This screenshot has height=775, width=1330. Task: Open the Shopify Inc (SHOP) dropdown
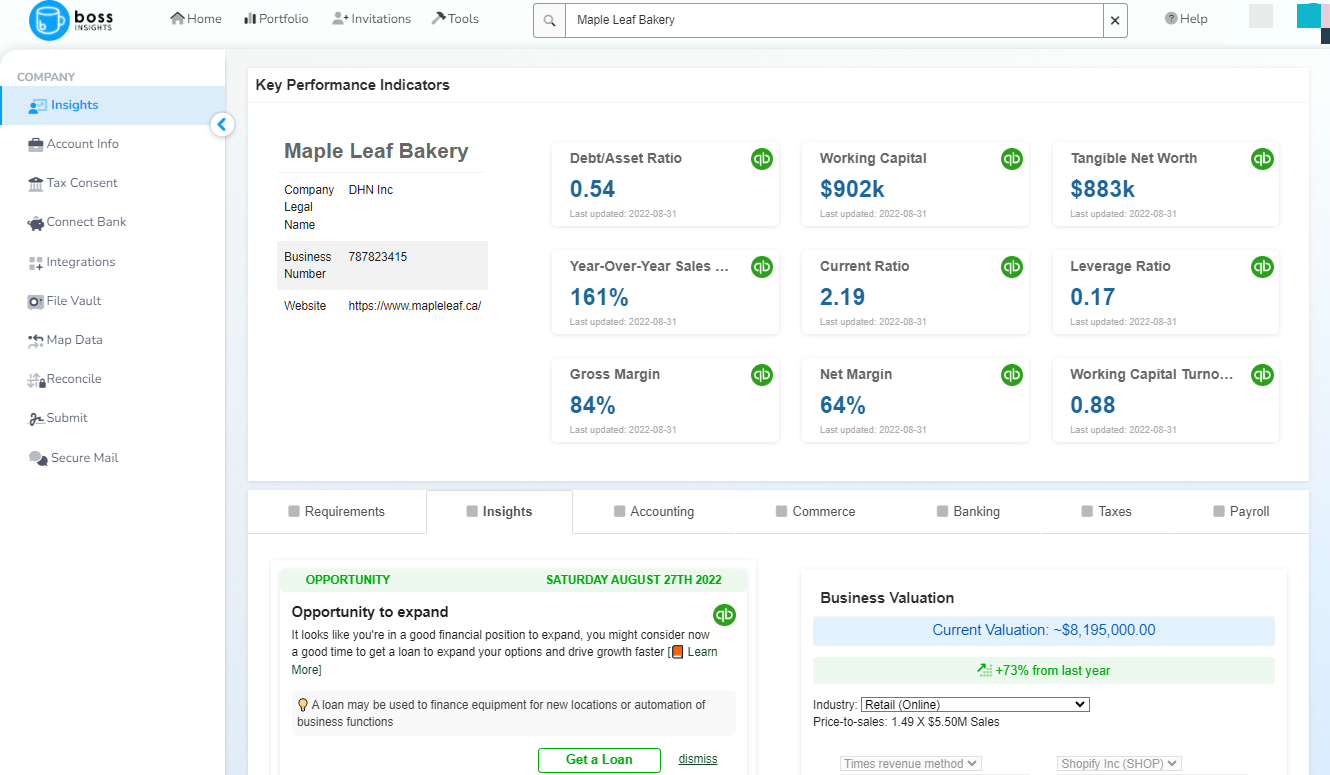(x=1119, y=763)
